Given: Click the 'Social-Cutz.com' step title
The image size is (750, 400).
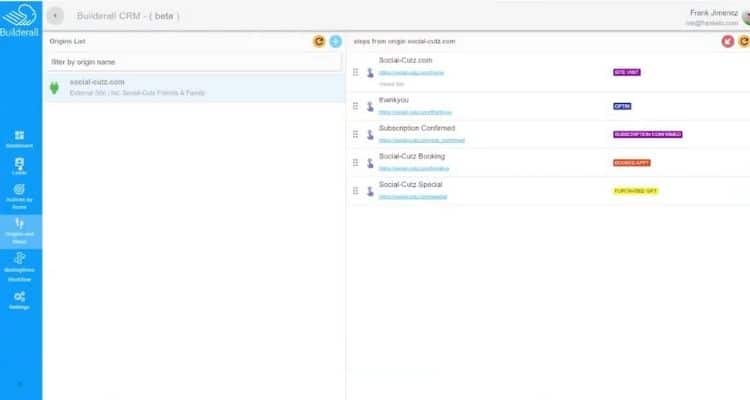Looking at the screenshot, I should click(406, 60).
